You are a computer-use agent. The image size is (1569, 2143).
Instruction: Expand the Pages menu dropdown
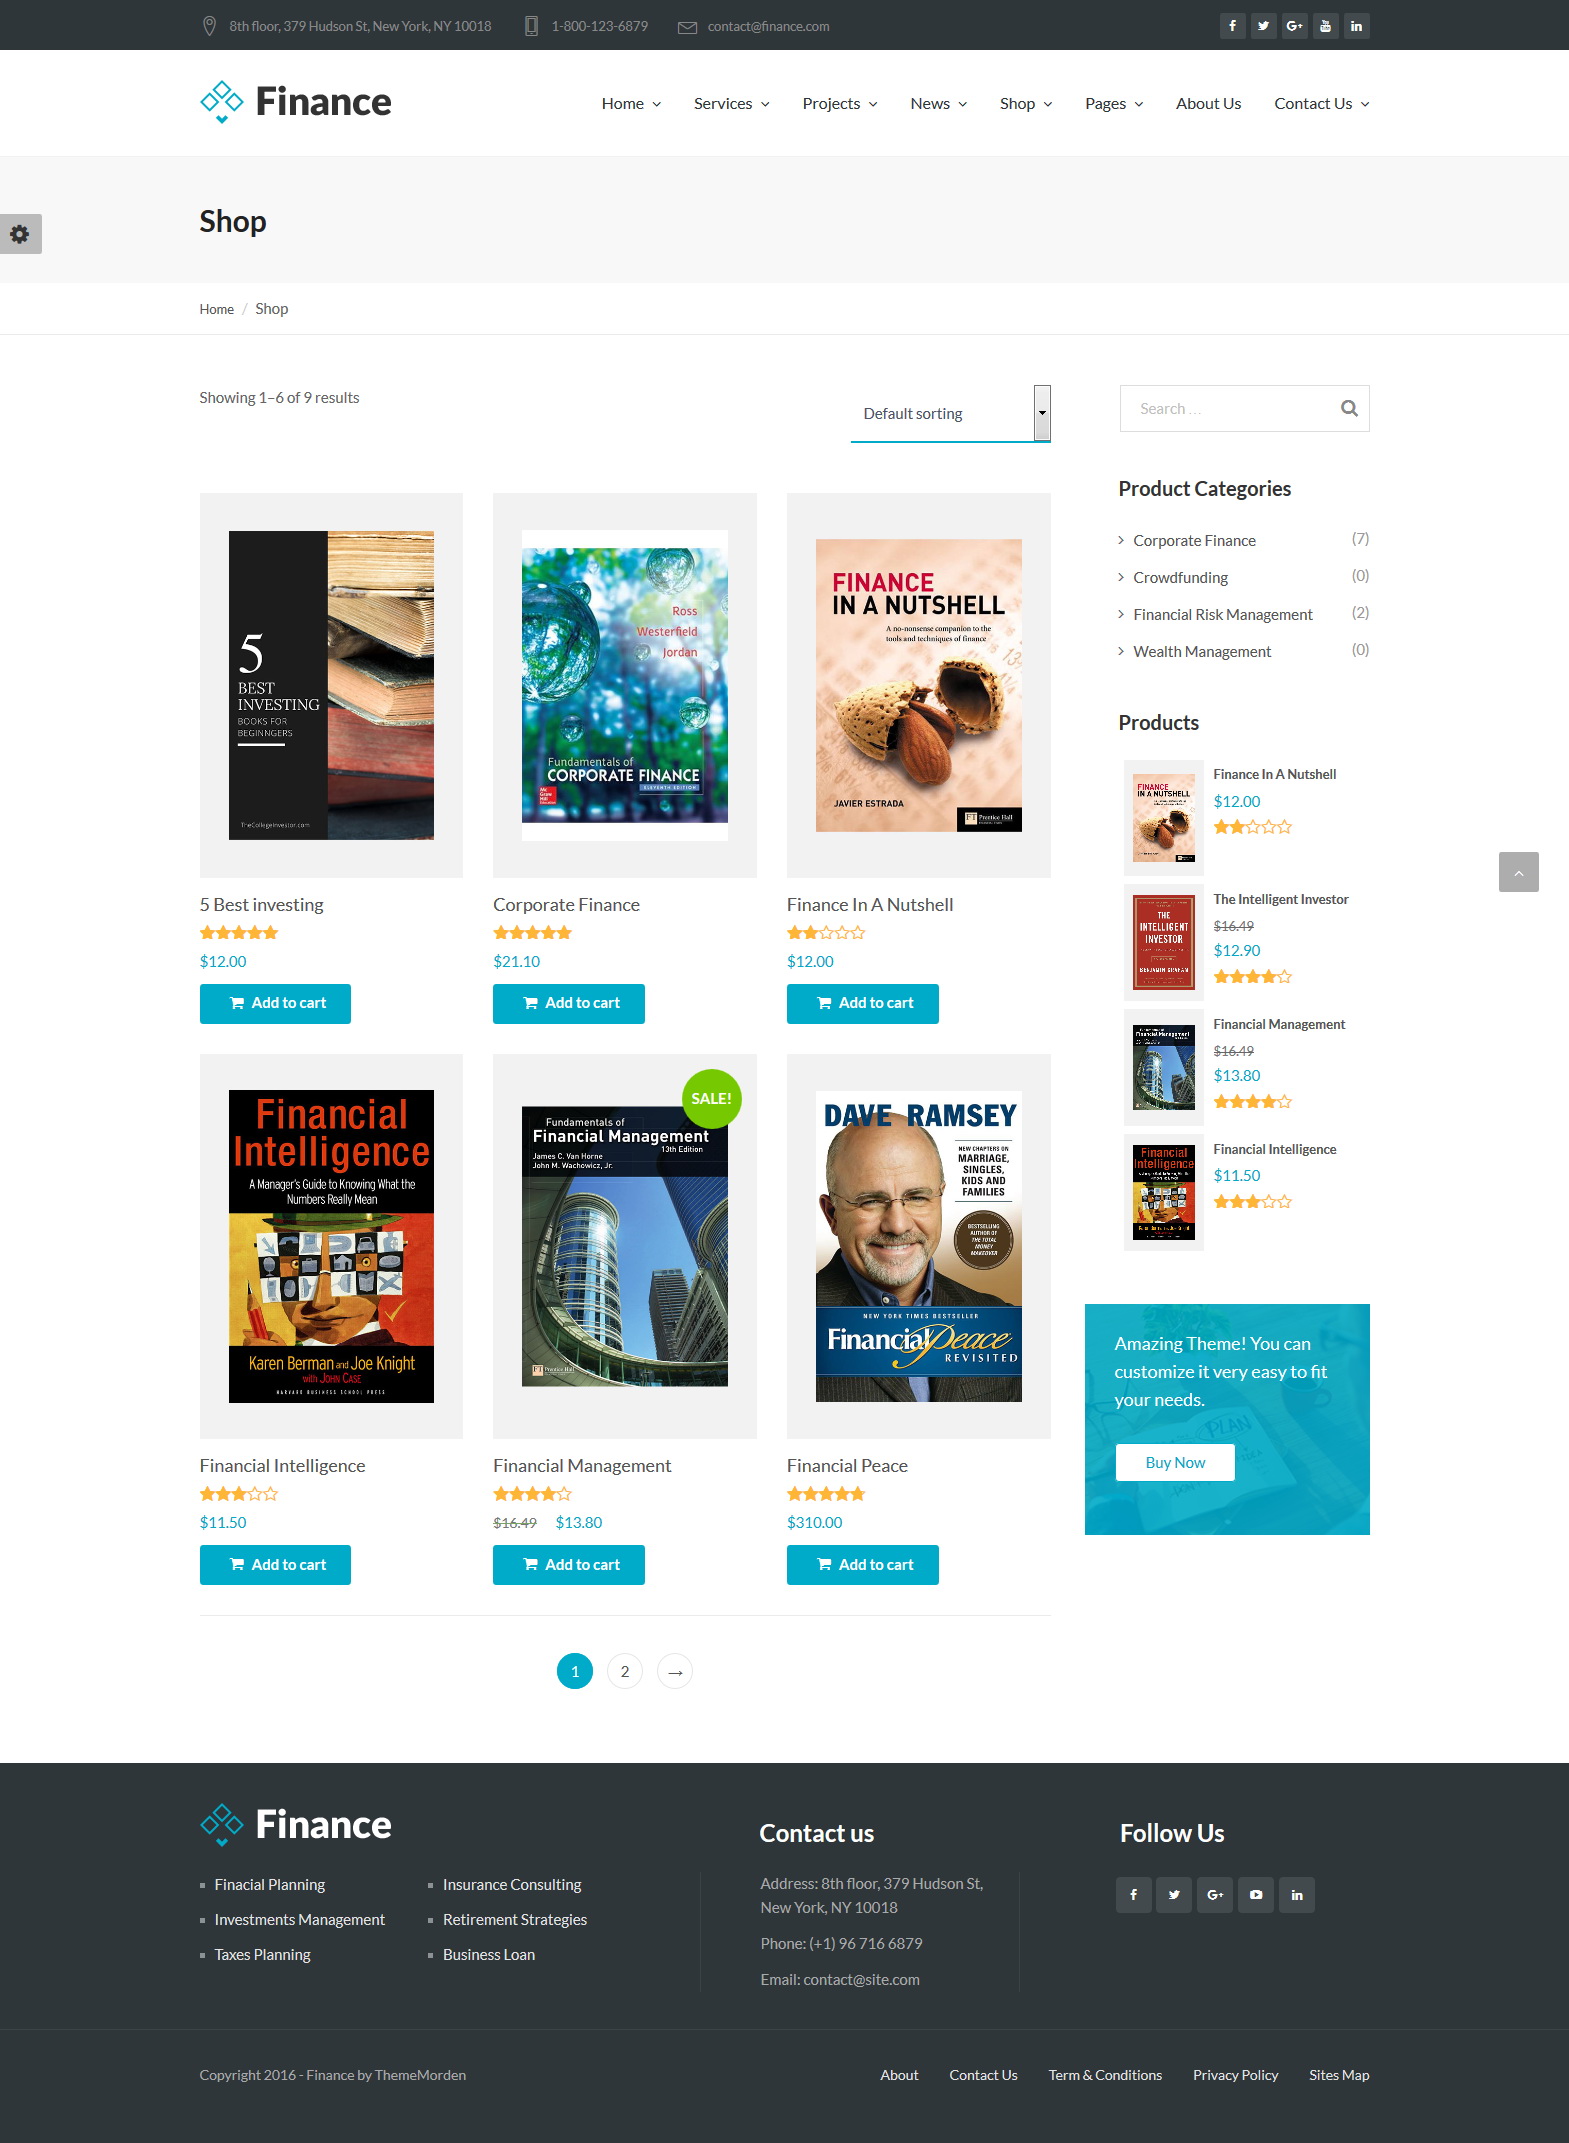(x=1114, y=103)
